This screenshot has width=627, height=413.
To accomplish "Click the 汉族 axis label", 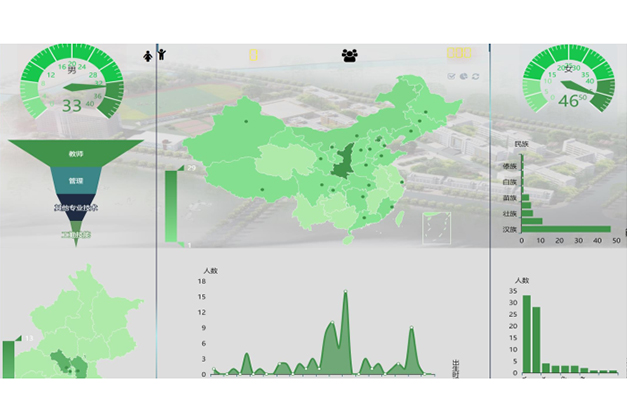I will tap(510, 229).
